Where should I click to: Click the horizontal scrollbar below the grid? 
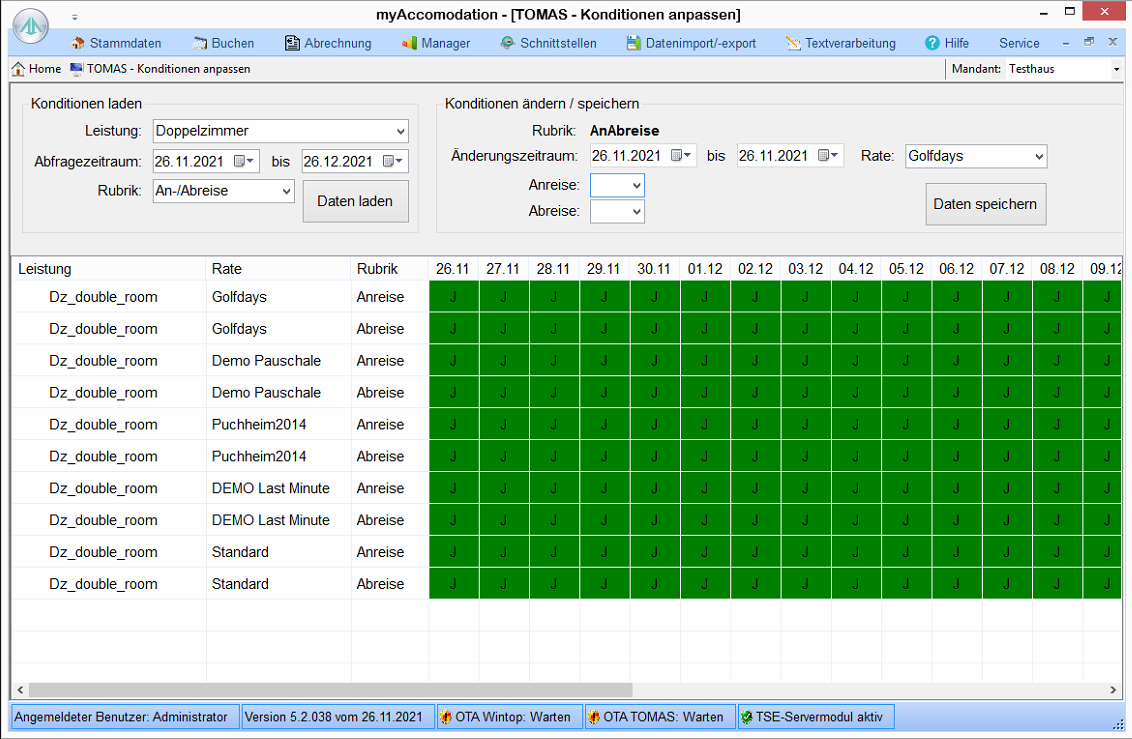pos(330,690)
